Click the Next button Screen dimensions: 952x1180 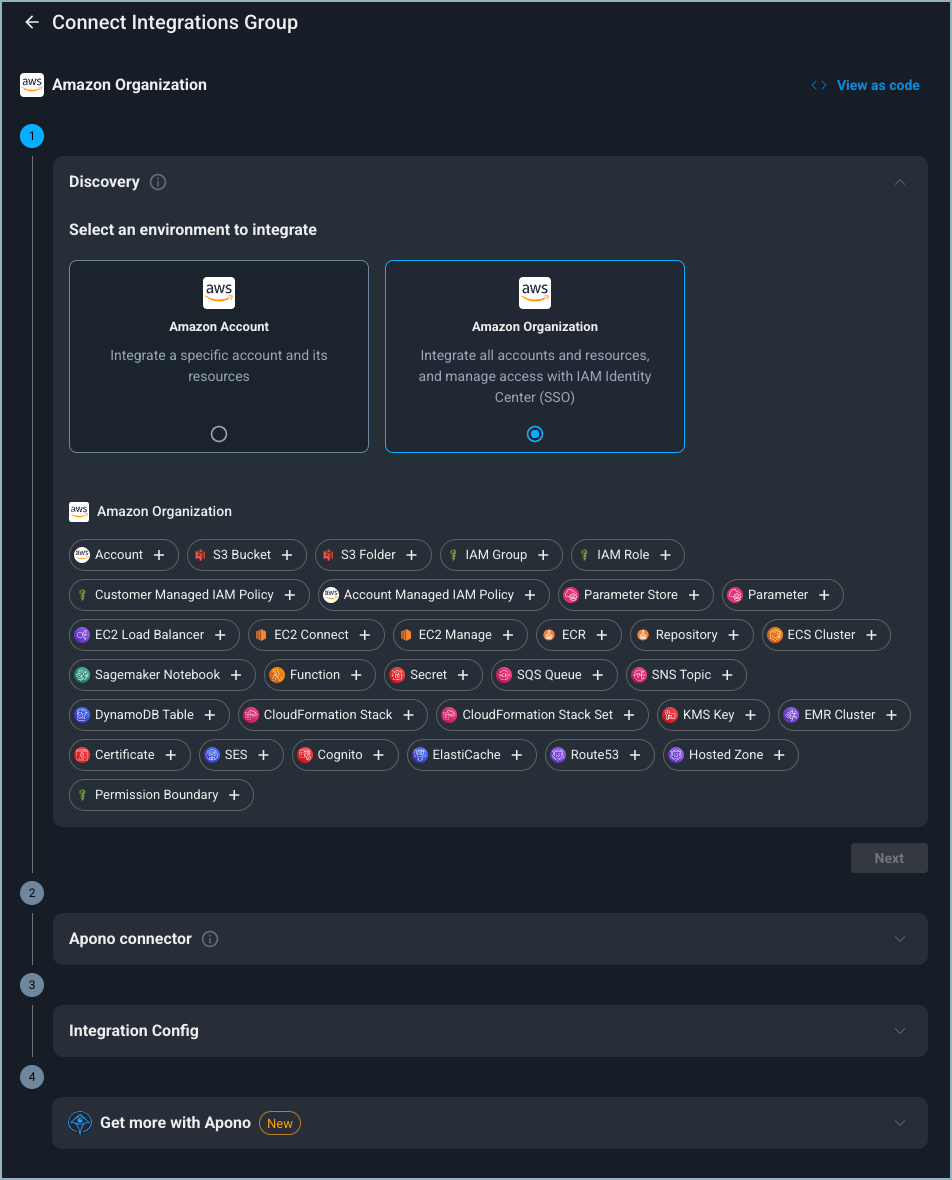tap(889, 858)
